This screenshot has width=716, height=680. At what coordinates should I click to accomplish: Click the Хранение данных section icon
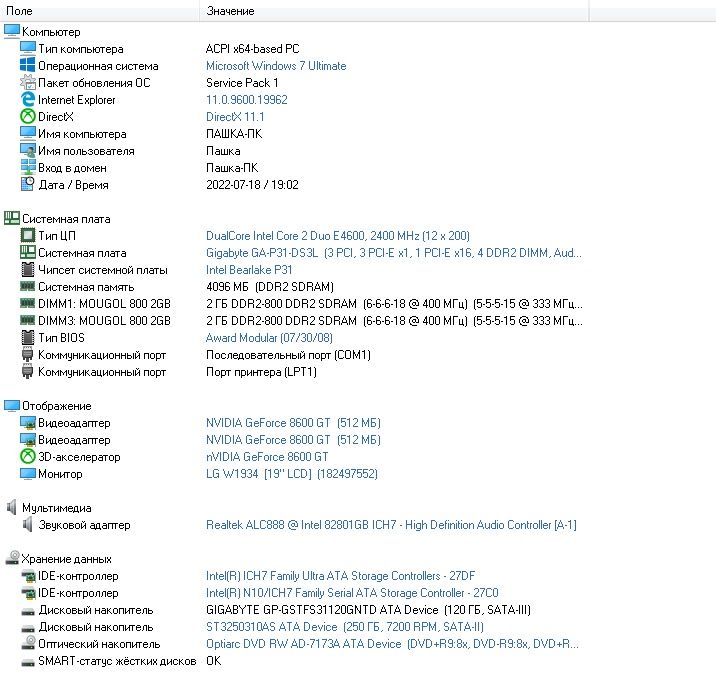coord(12,558)
